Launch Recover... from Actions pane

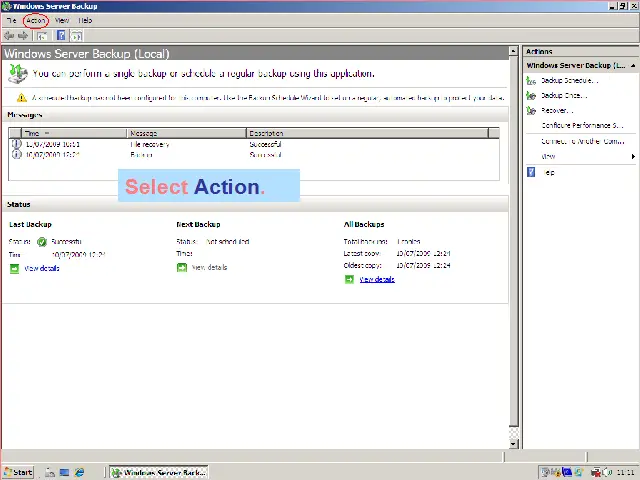[x=557, y=111]
